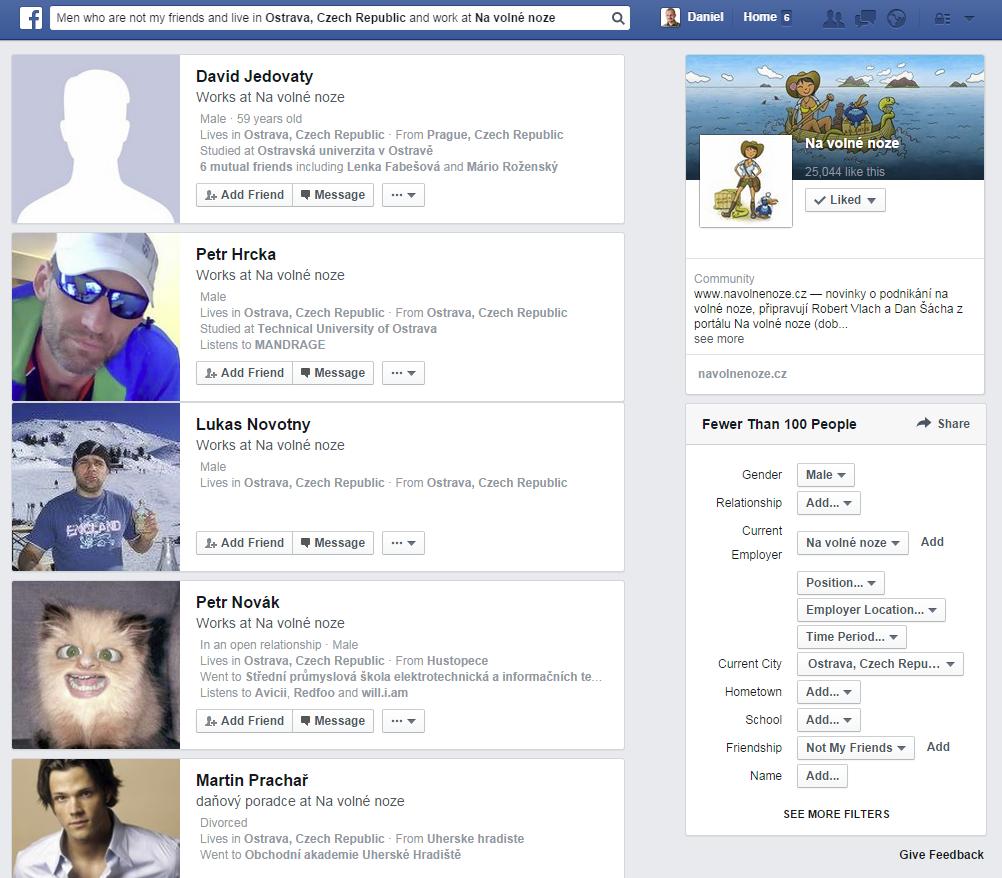
Task: Open the Position filter dropdown
Action: click(x=841, y=583)
